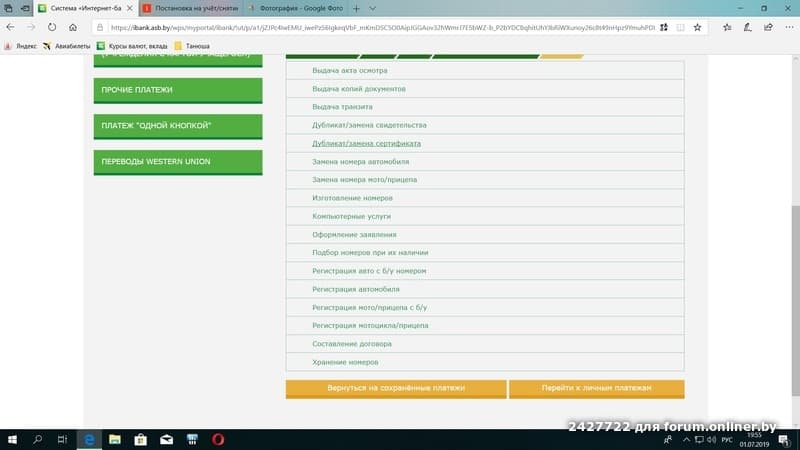This screenshot has height=450, width=800.
Task: Open Авиабилеты bookmark
Action: pos(66,46)
